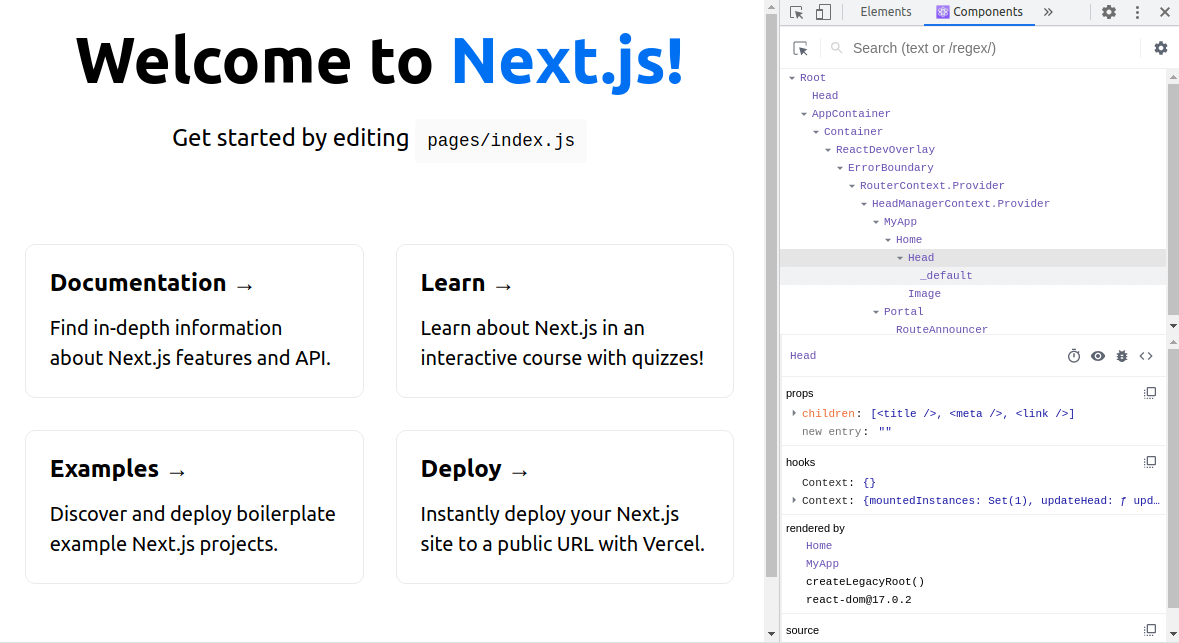This screenshot has height=643, width=1179.
Task: Copy source info at the bottom panel
Action: coord(1150,629)
